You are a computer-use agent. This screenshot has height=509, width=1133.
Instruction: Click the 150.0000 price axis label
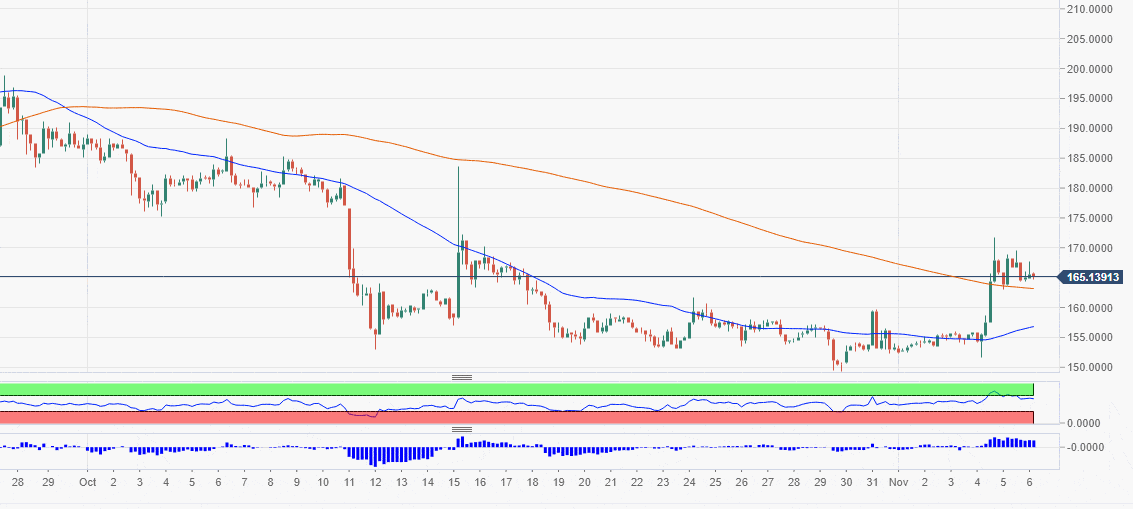click(1090, 367)
